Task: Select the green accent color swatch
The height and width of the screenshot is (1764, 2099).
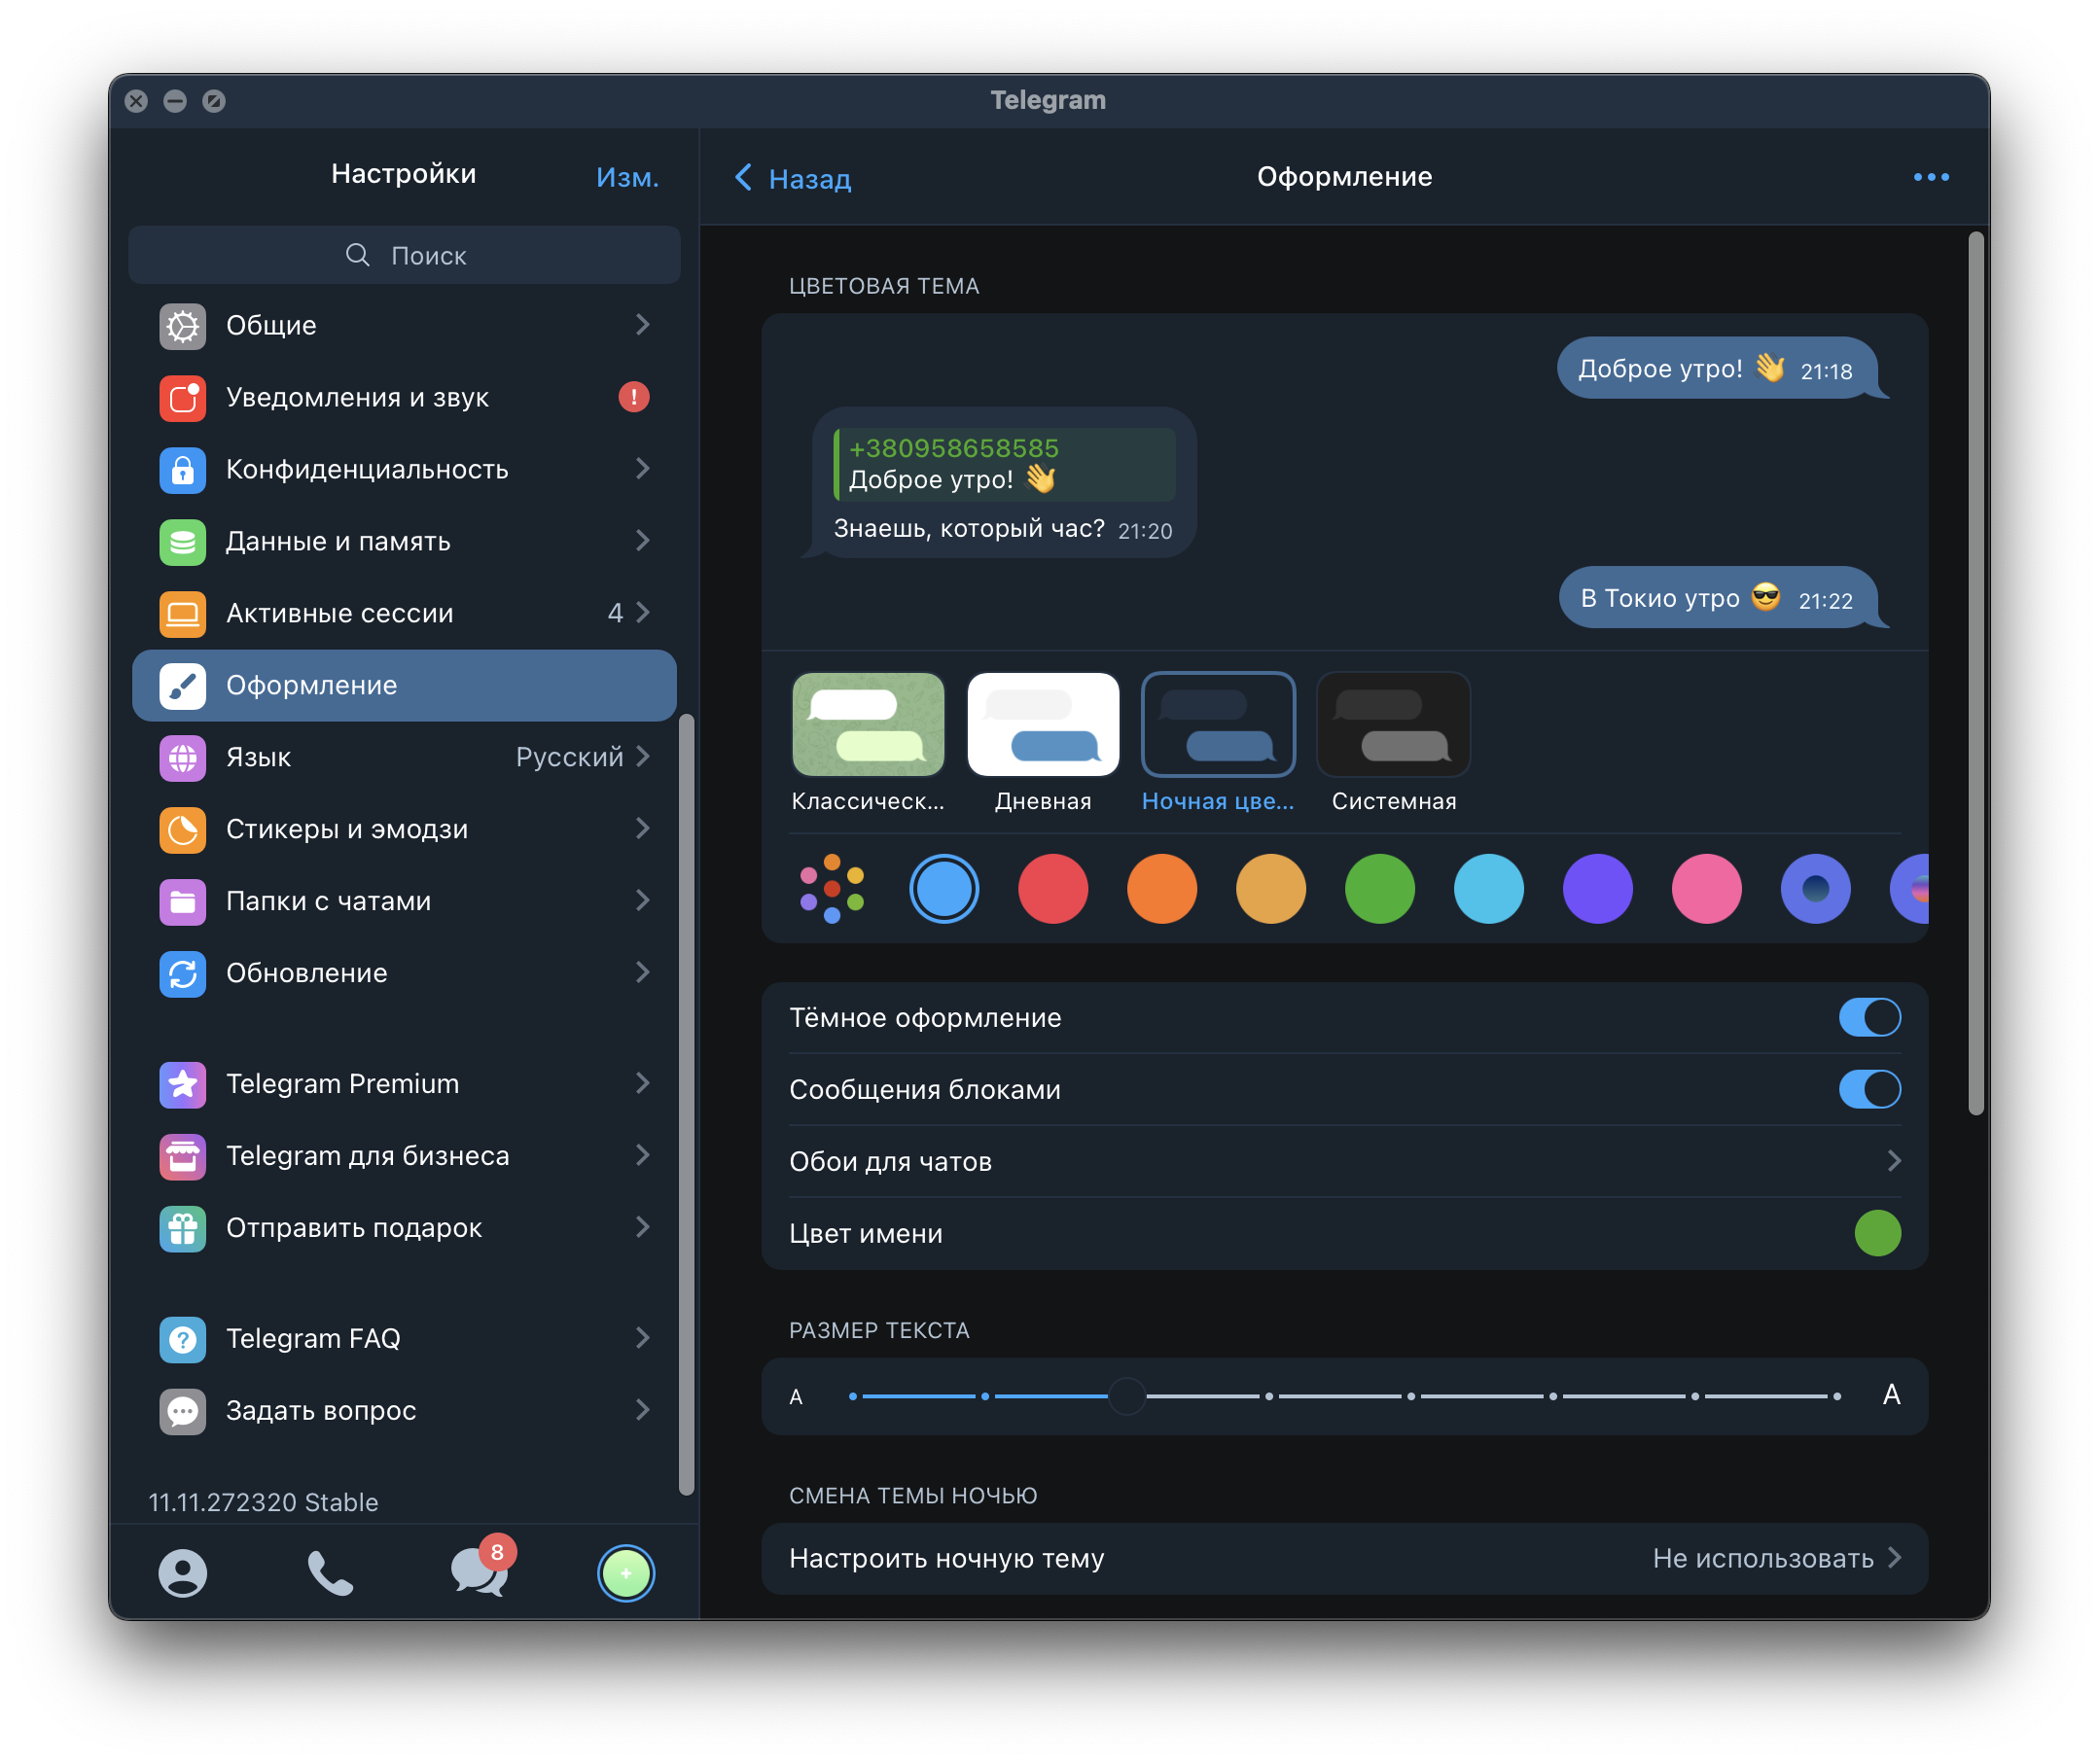Action: pyautogui.click(x=1380, y=888)
